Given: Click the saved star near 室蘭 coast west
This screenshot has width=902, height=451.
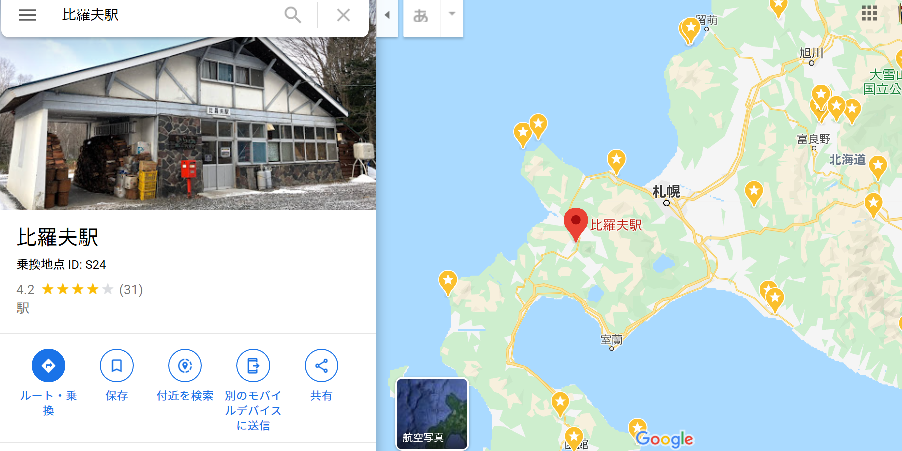Looking at the screenshot, I should click(x=448, y=283).
